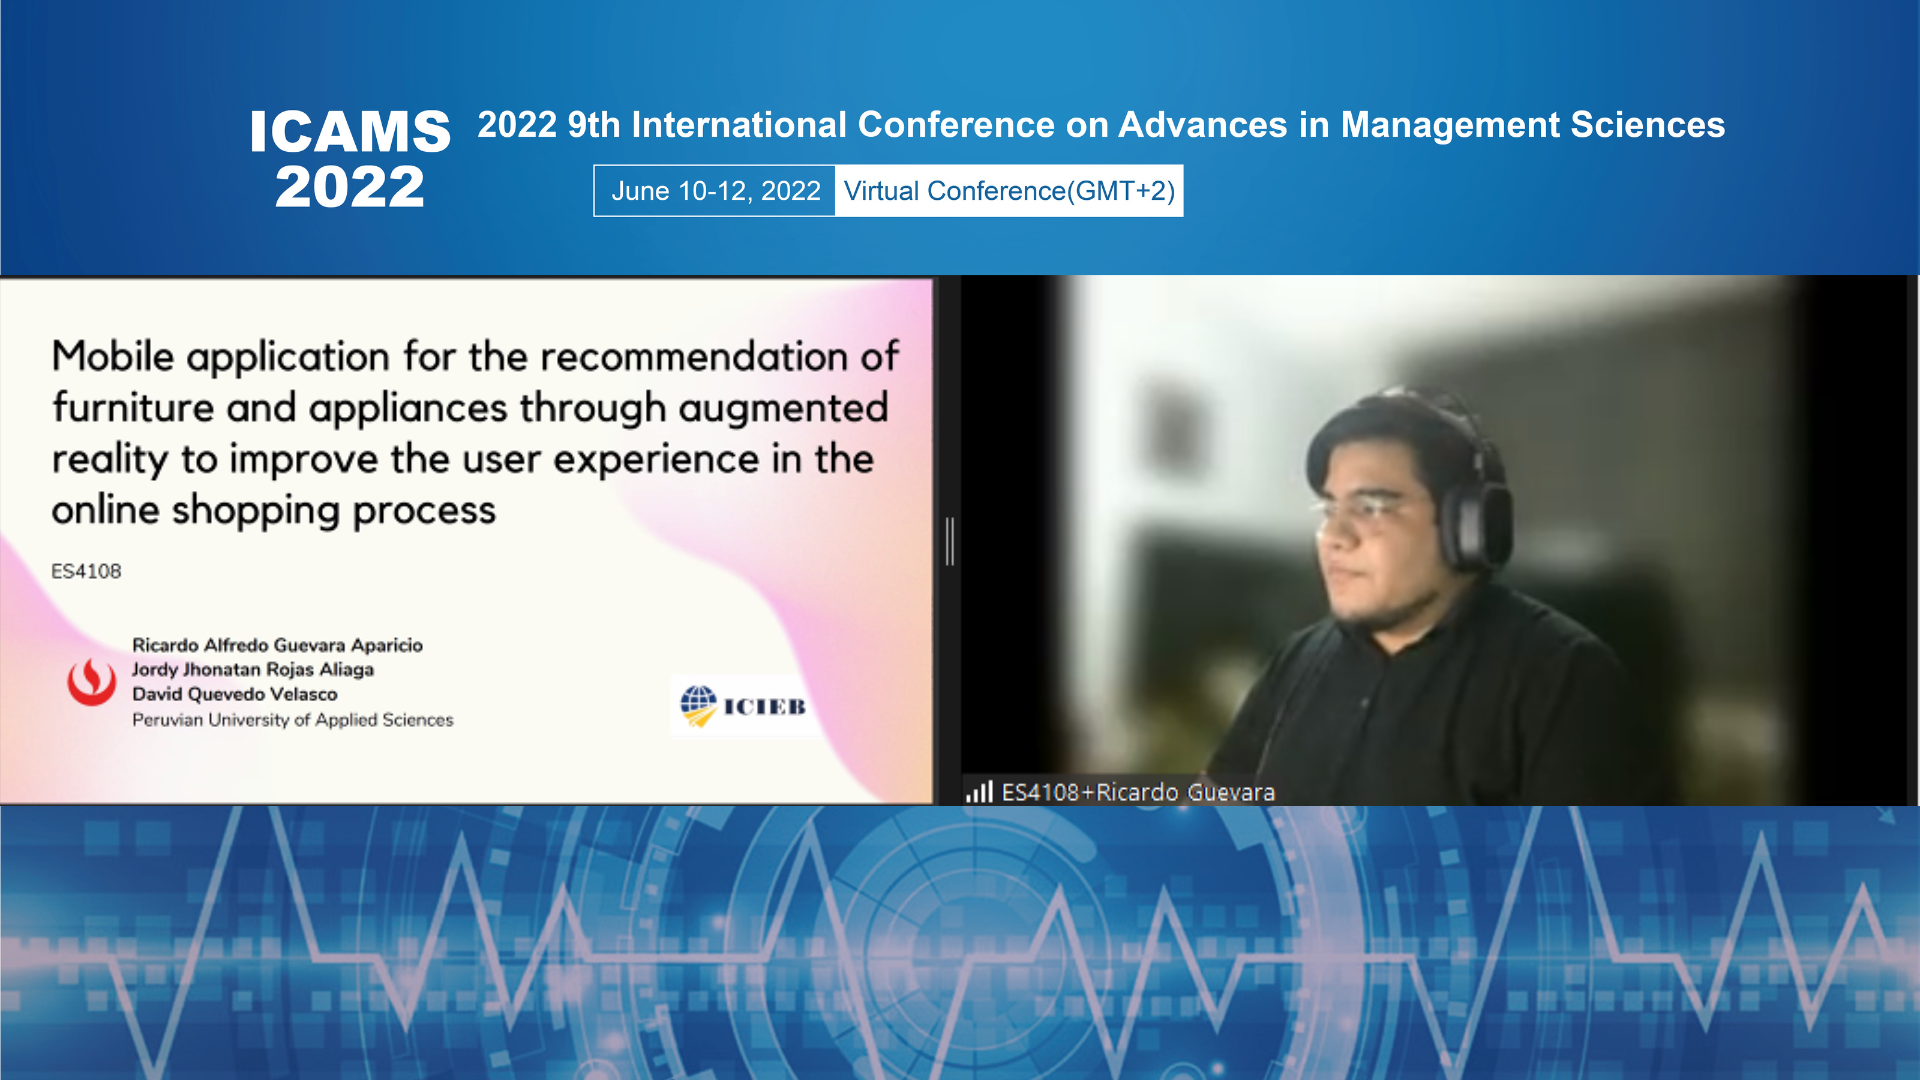Click the 'Virtual Conference(GMT+2)' label

(1009, 191)
